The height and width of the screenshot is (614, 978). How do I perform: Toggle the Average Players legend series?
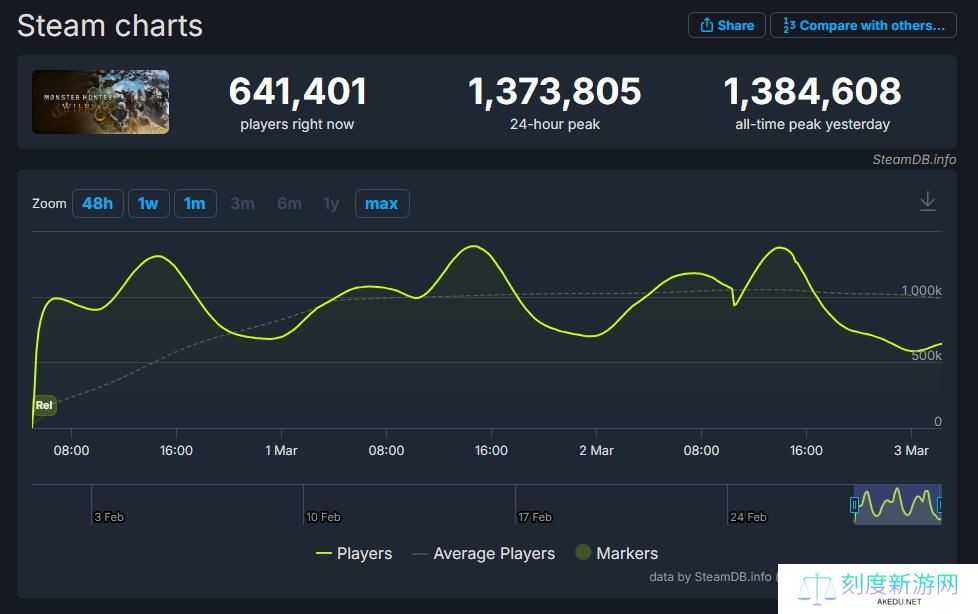coord(483,553)
